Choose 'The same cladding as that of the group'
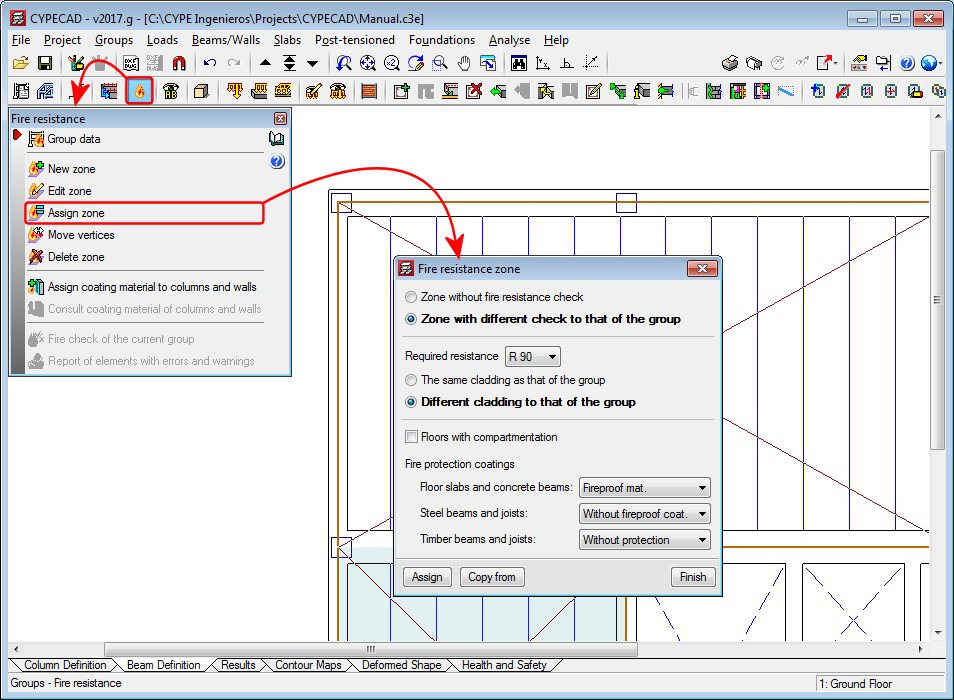 (x=411, y=380)
